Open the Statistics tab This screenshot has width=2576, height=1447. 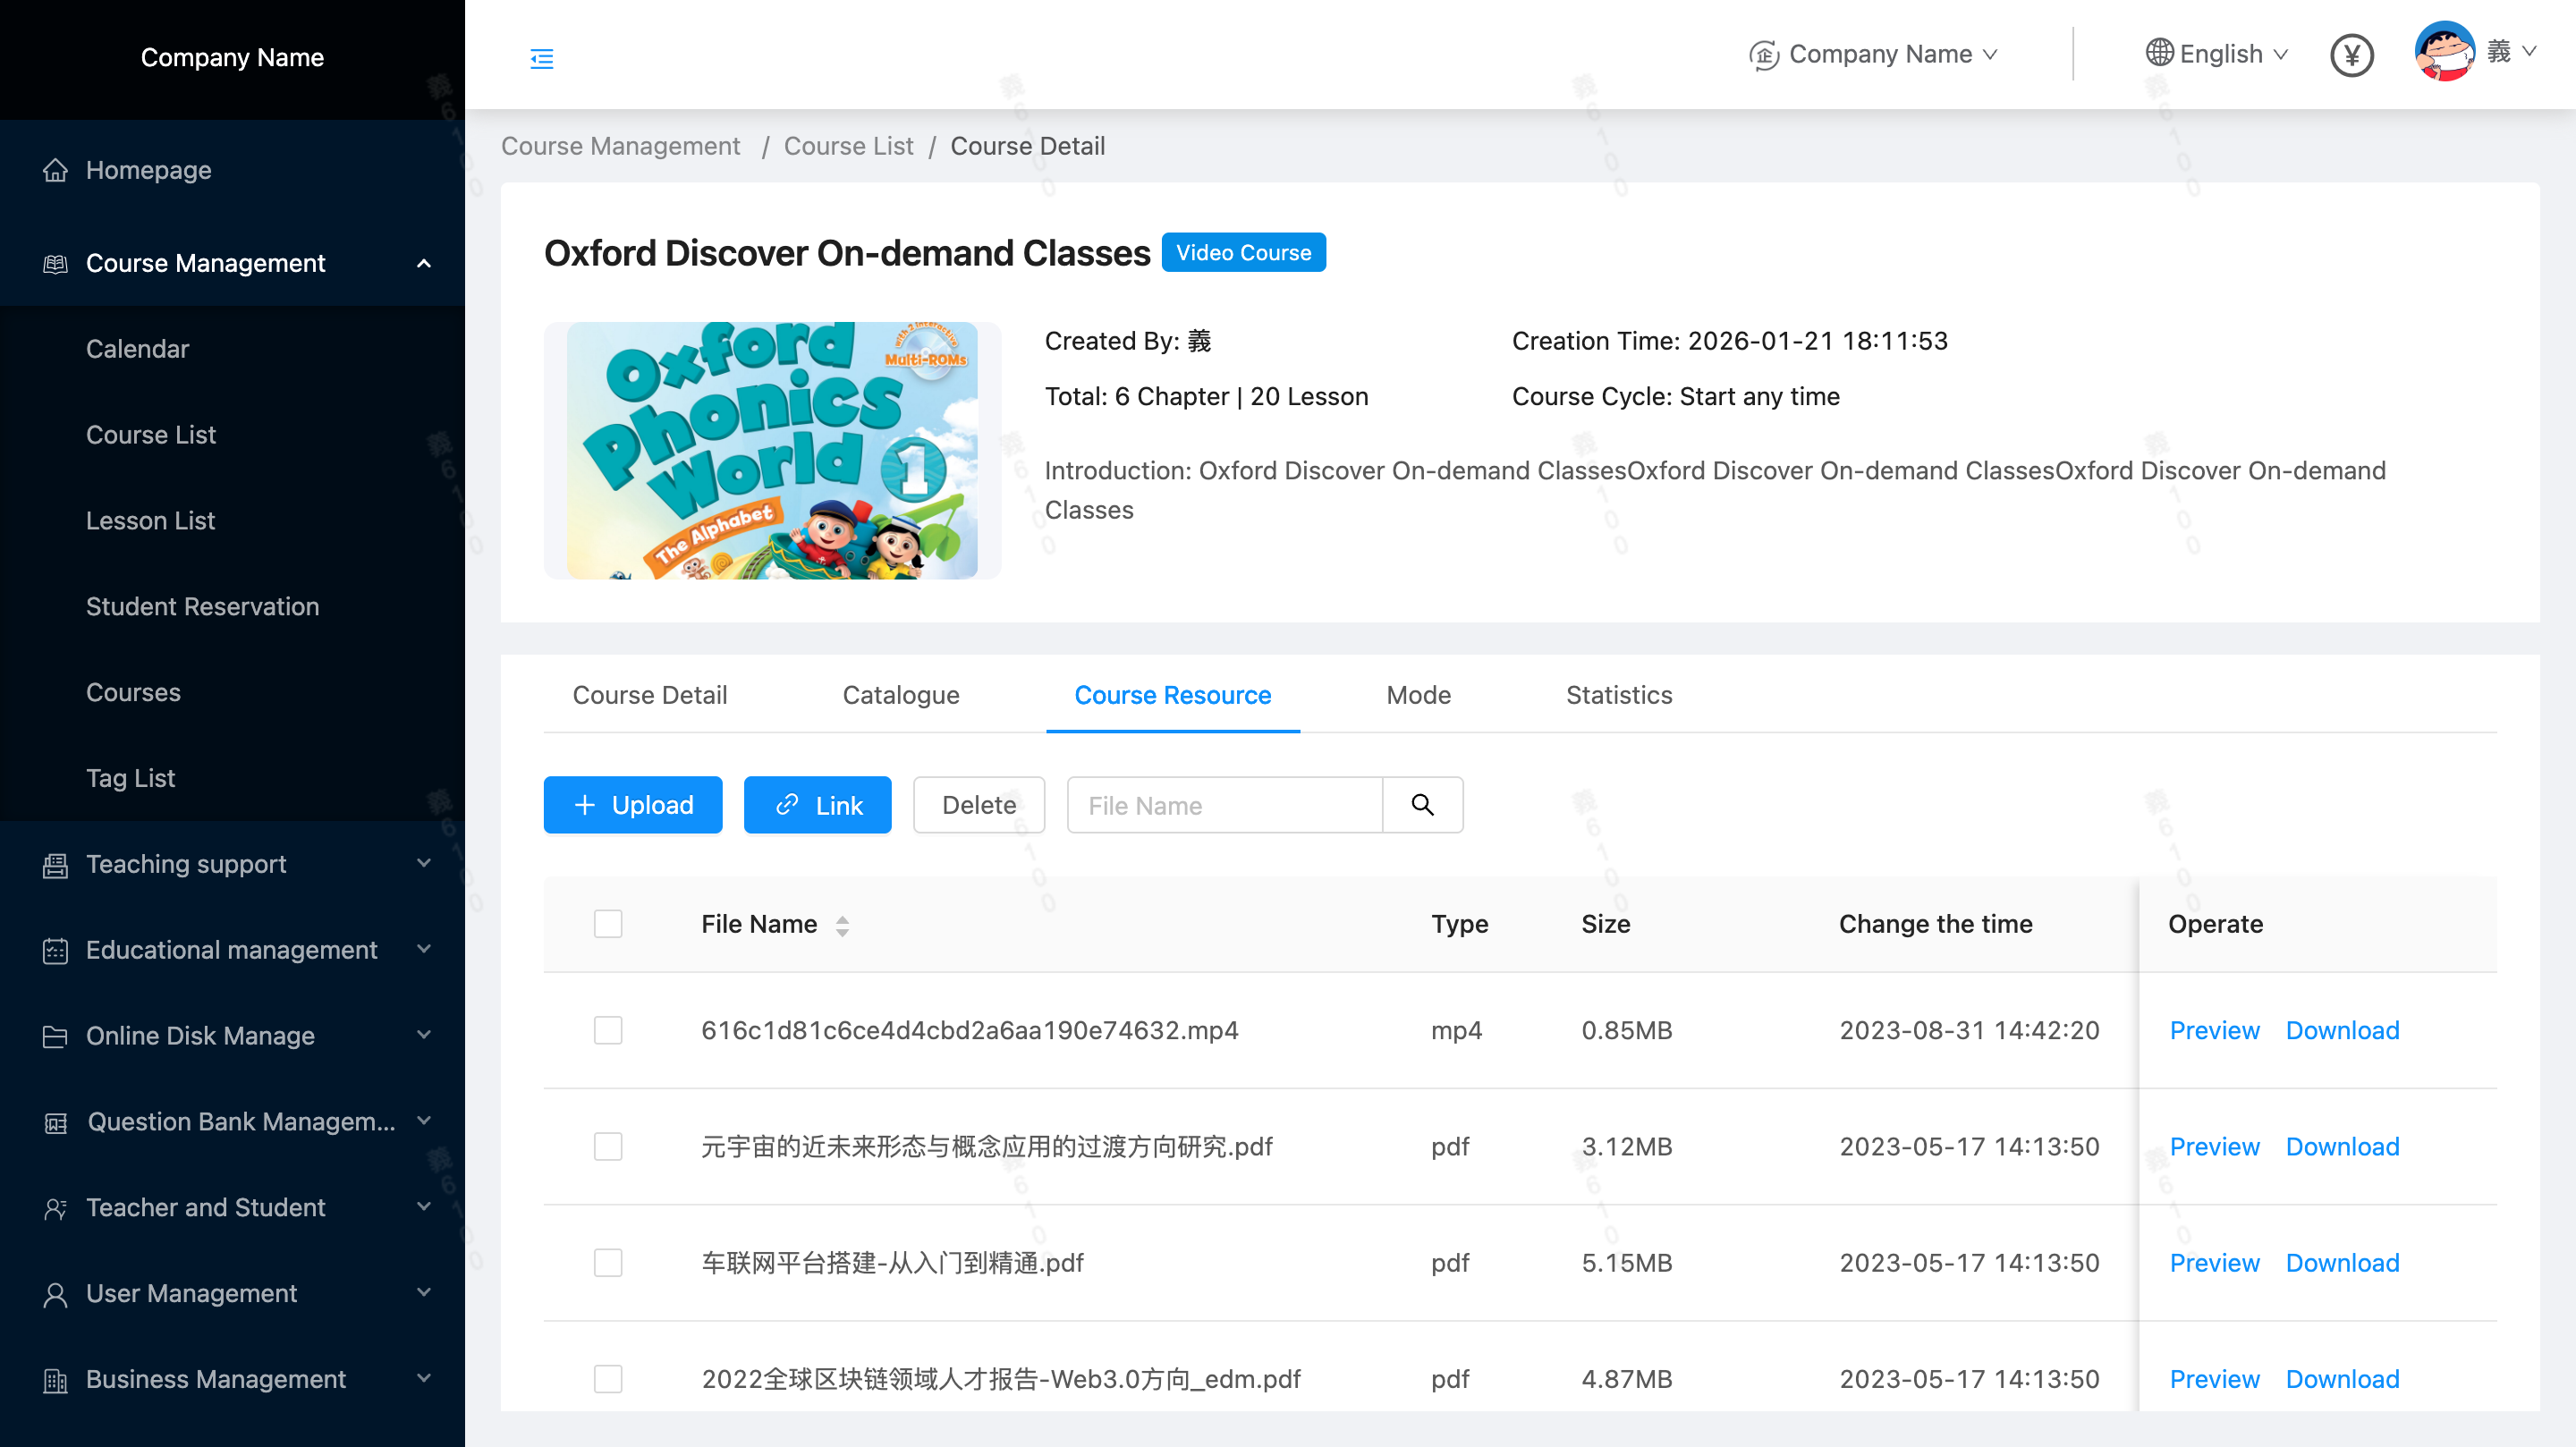tap(1618, 695)
